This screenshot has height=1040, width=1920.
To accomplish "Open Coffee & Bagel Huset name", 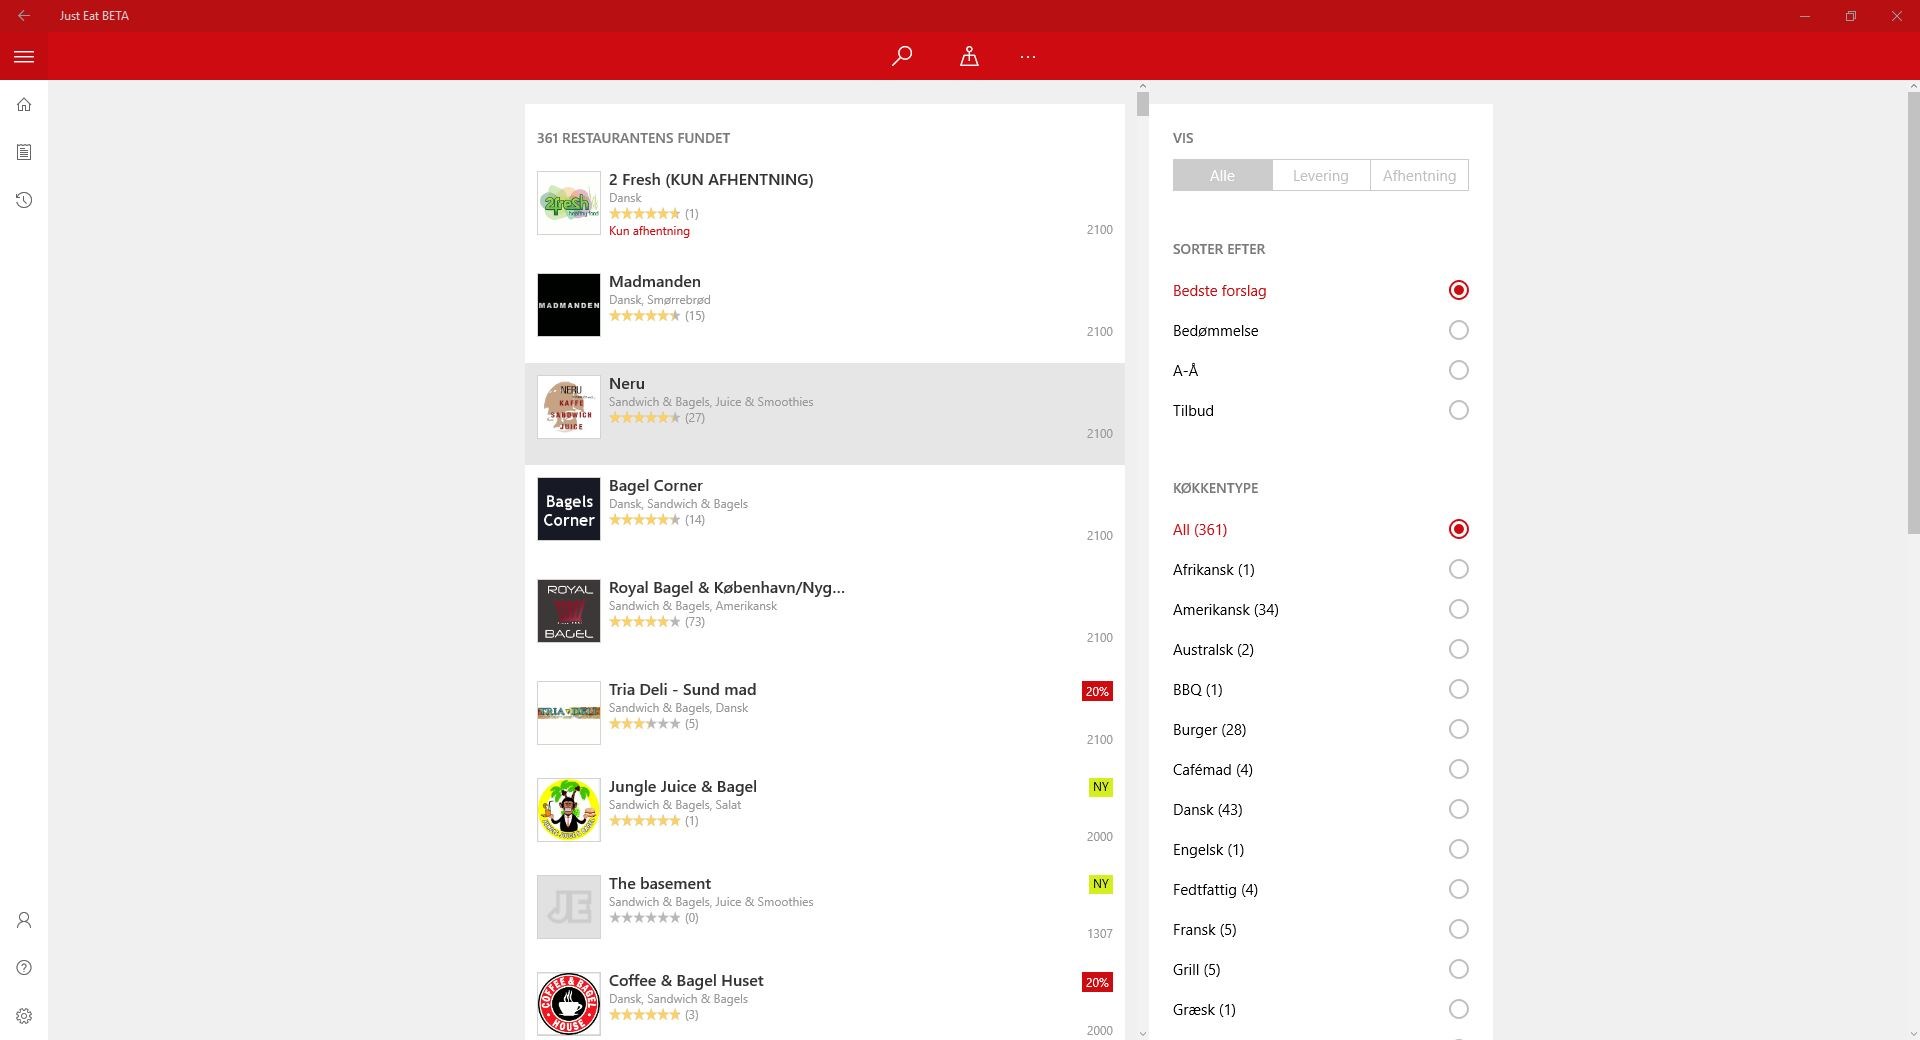I will tap(686, 980).
